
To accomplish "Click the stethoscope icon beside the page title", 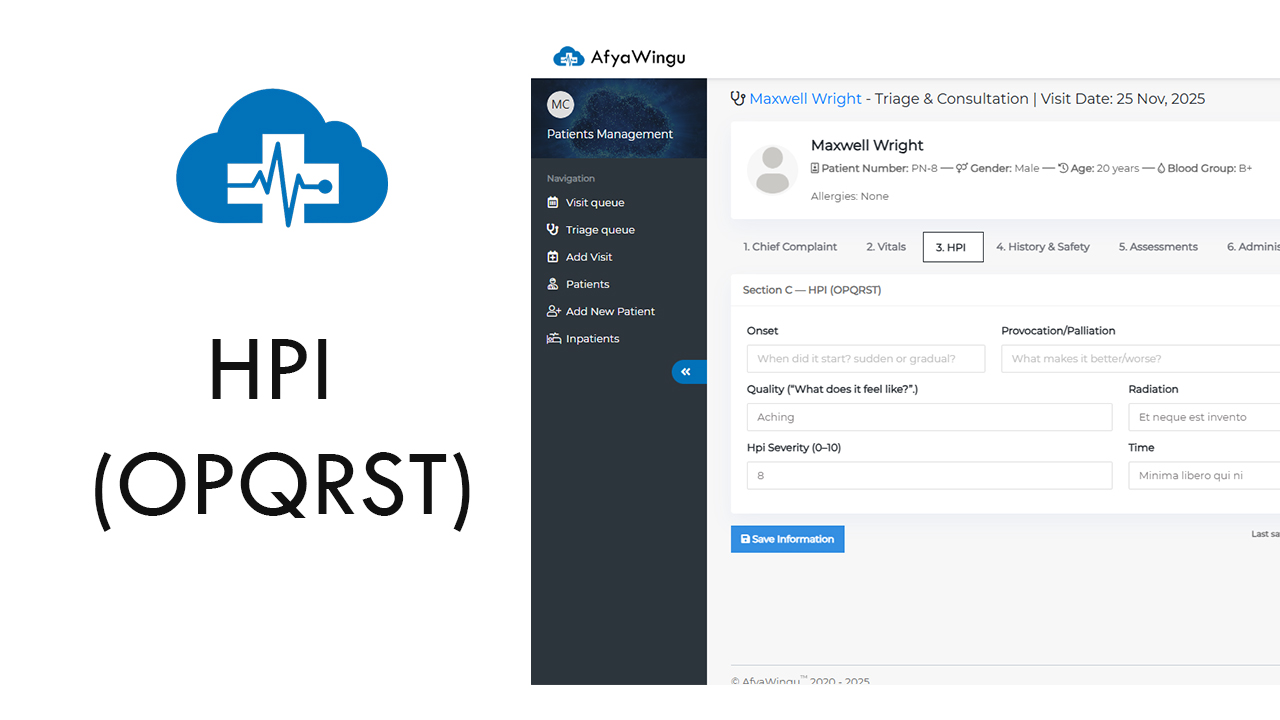I will click(738, 98).
